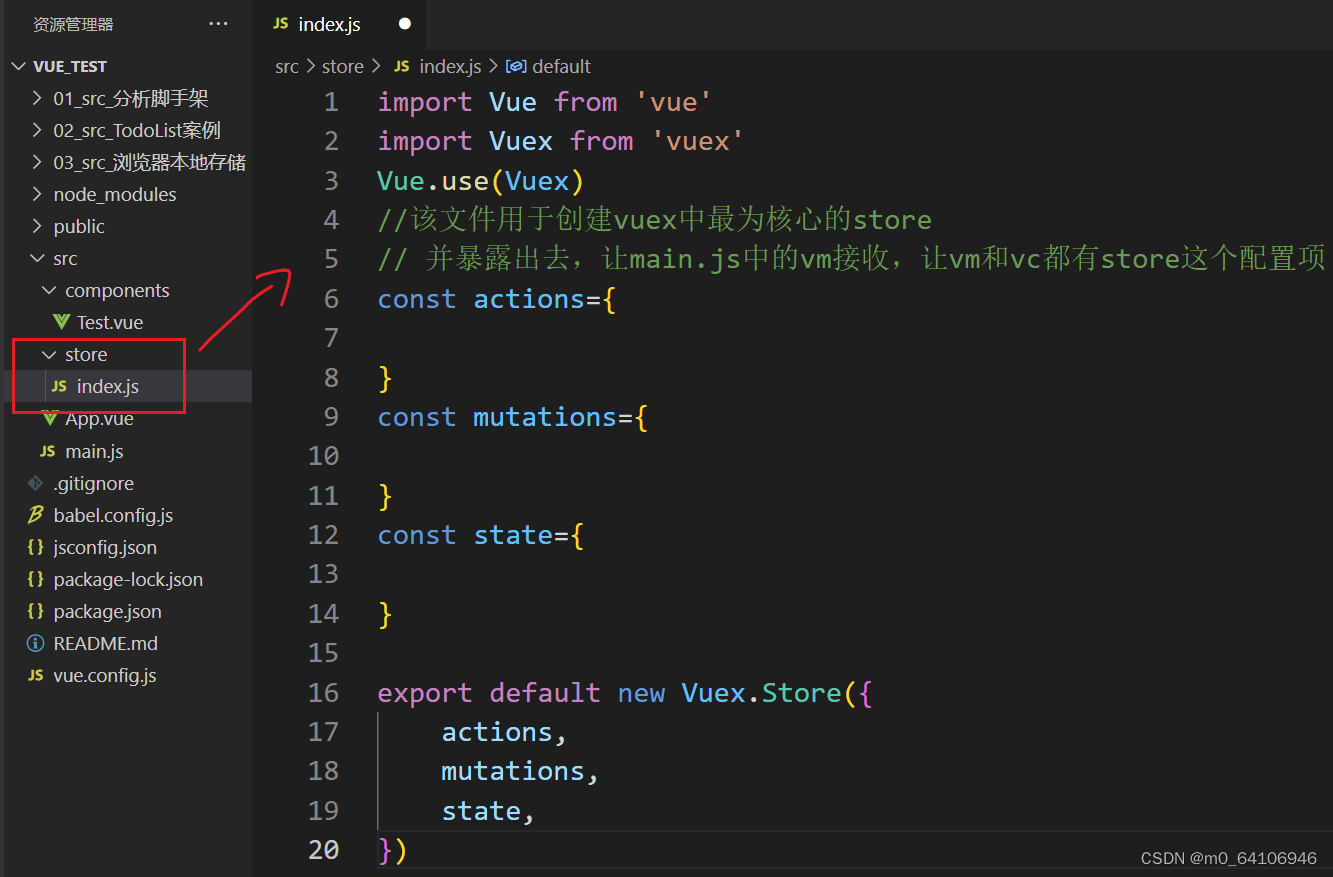Click the unsaved changes dot on index.js tab
This screenshot has width=1333, height=877.
tap(404, 23)
